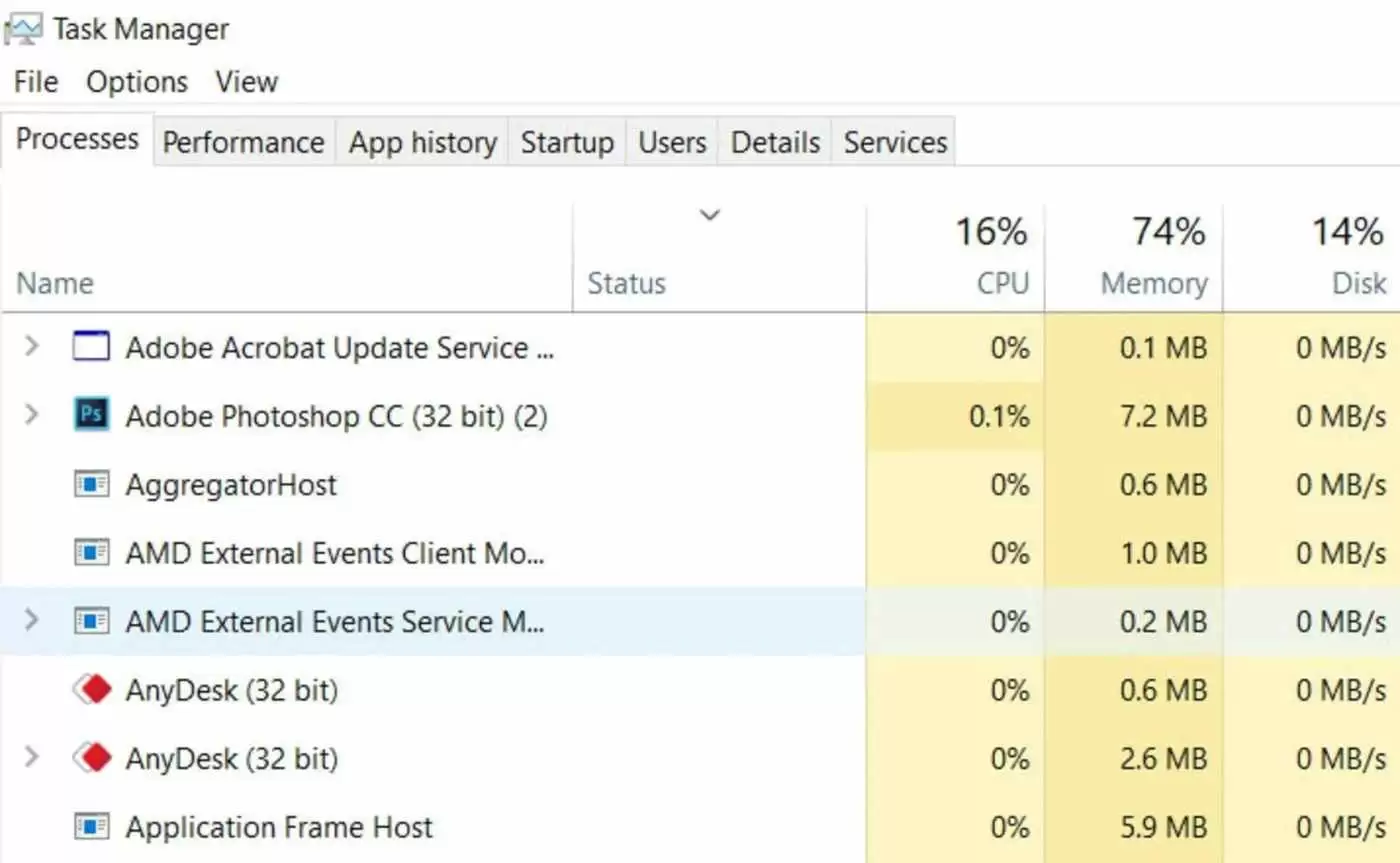Expand the Adobe Acrobat Update Service process
Viewport: 1400px width, 863px height.
point(32,347)
